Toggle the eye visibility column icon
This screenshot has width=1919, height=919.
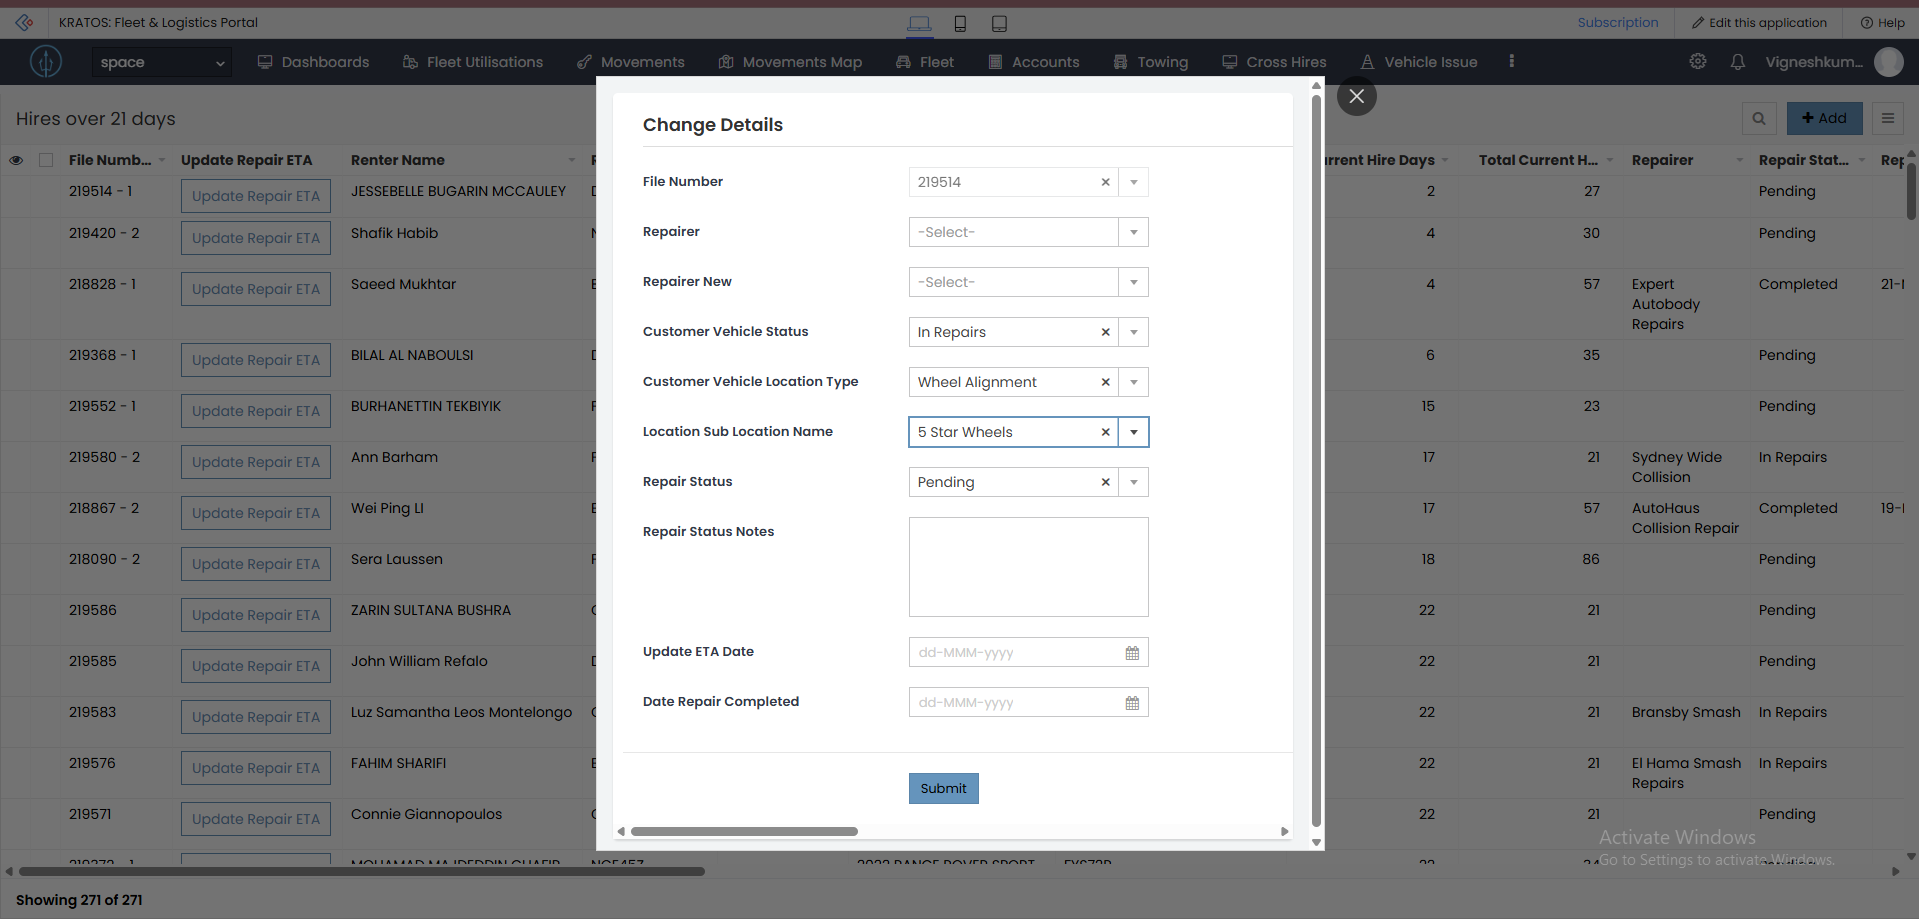pos(16,160)
